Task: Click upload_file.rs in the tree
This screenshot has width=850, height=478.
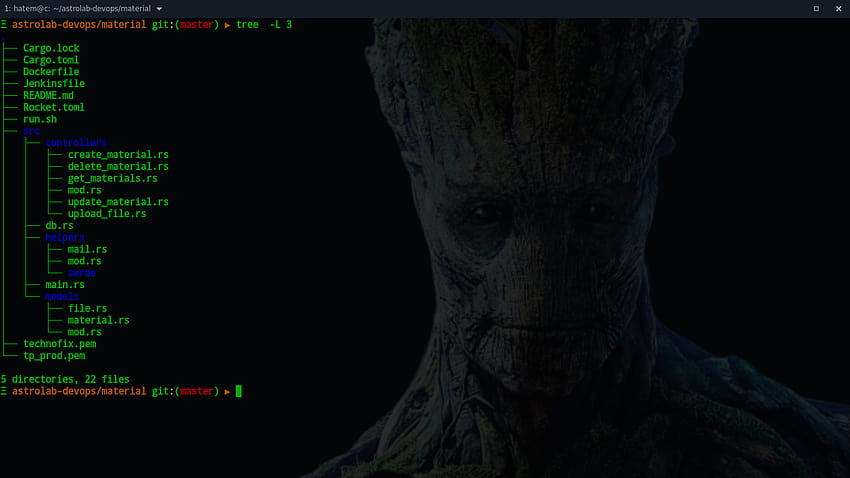Action: pos(107,214)
